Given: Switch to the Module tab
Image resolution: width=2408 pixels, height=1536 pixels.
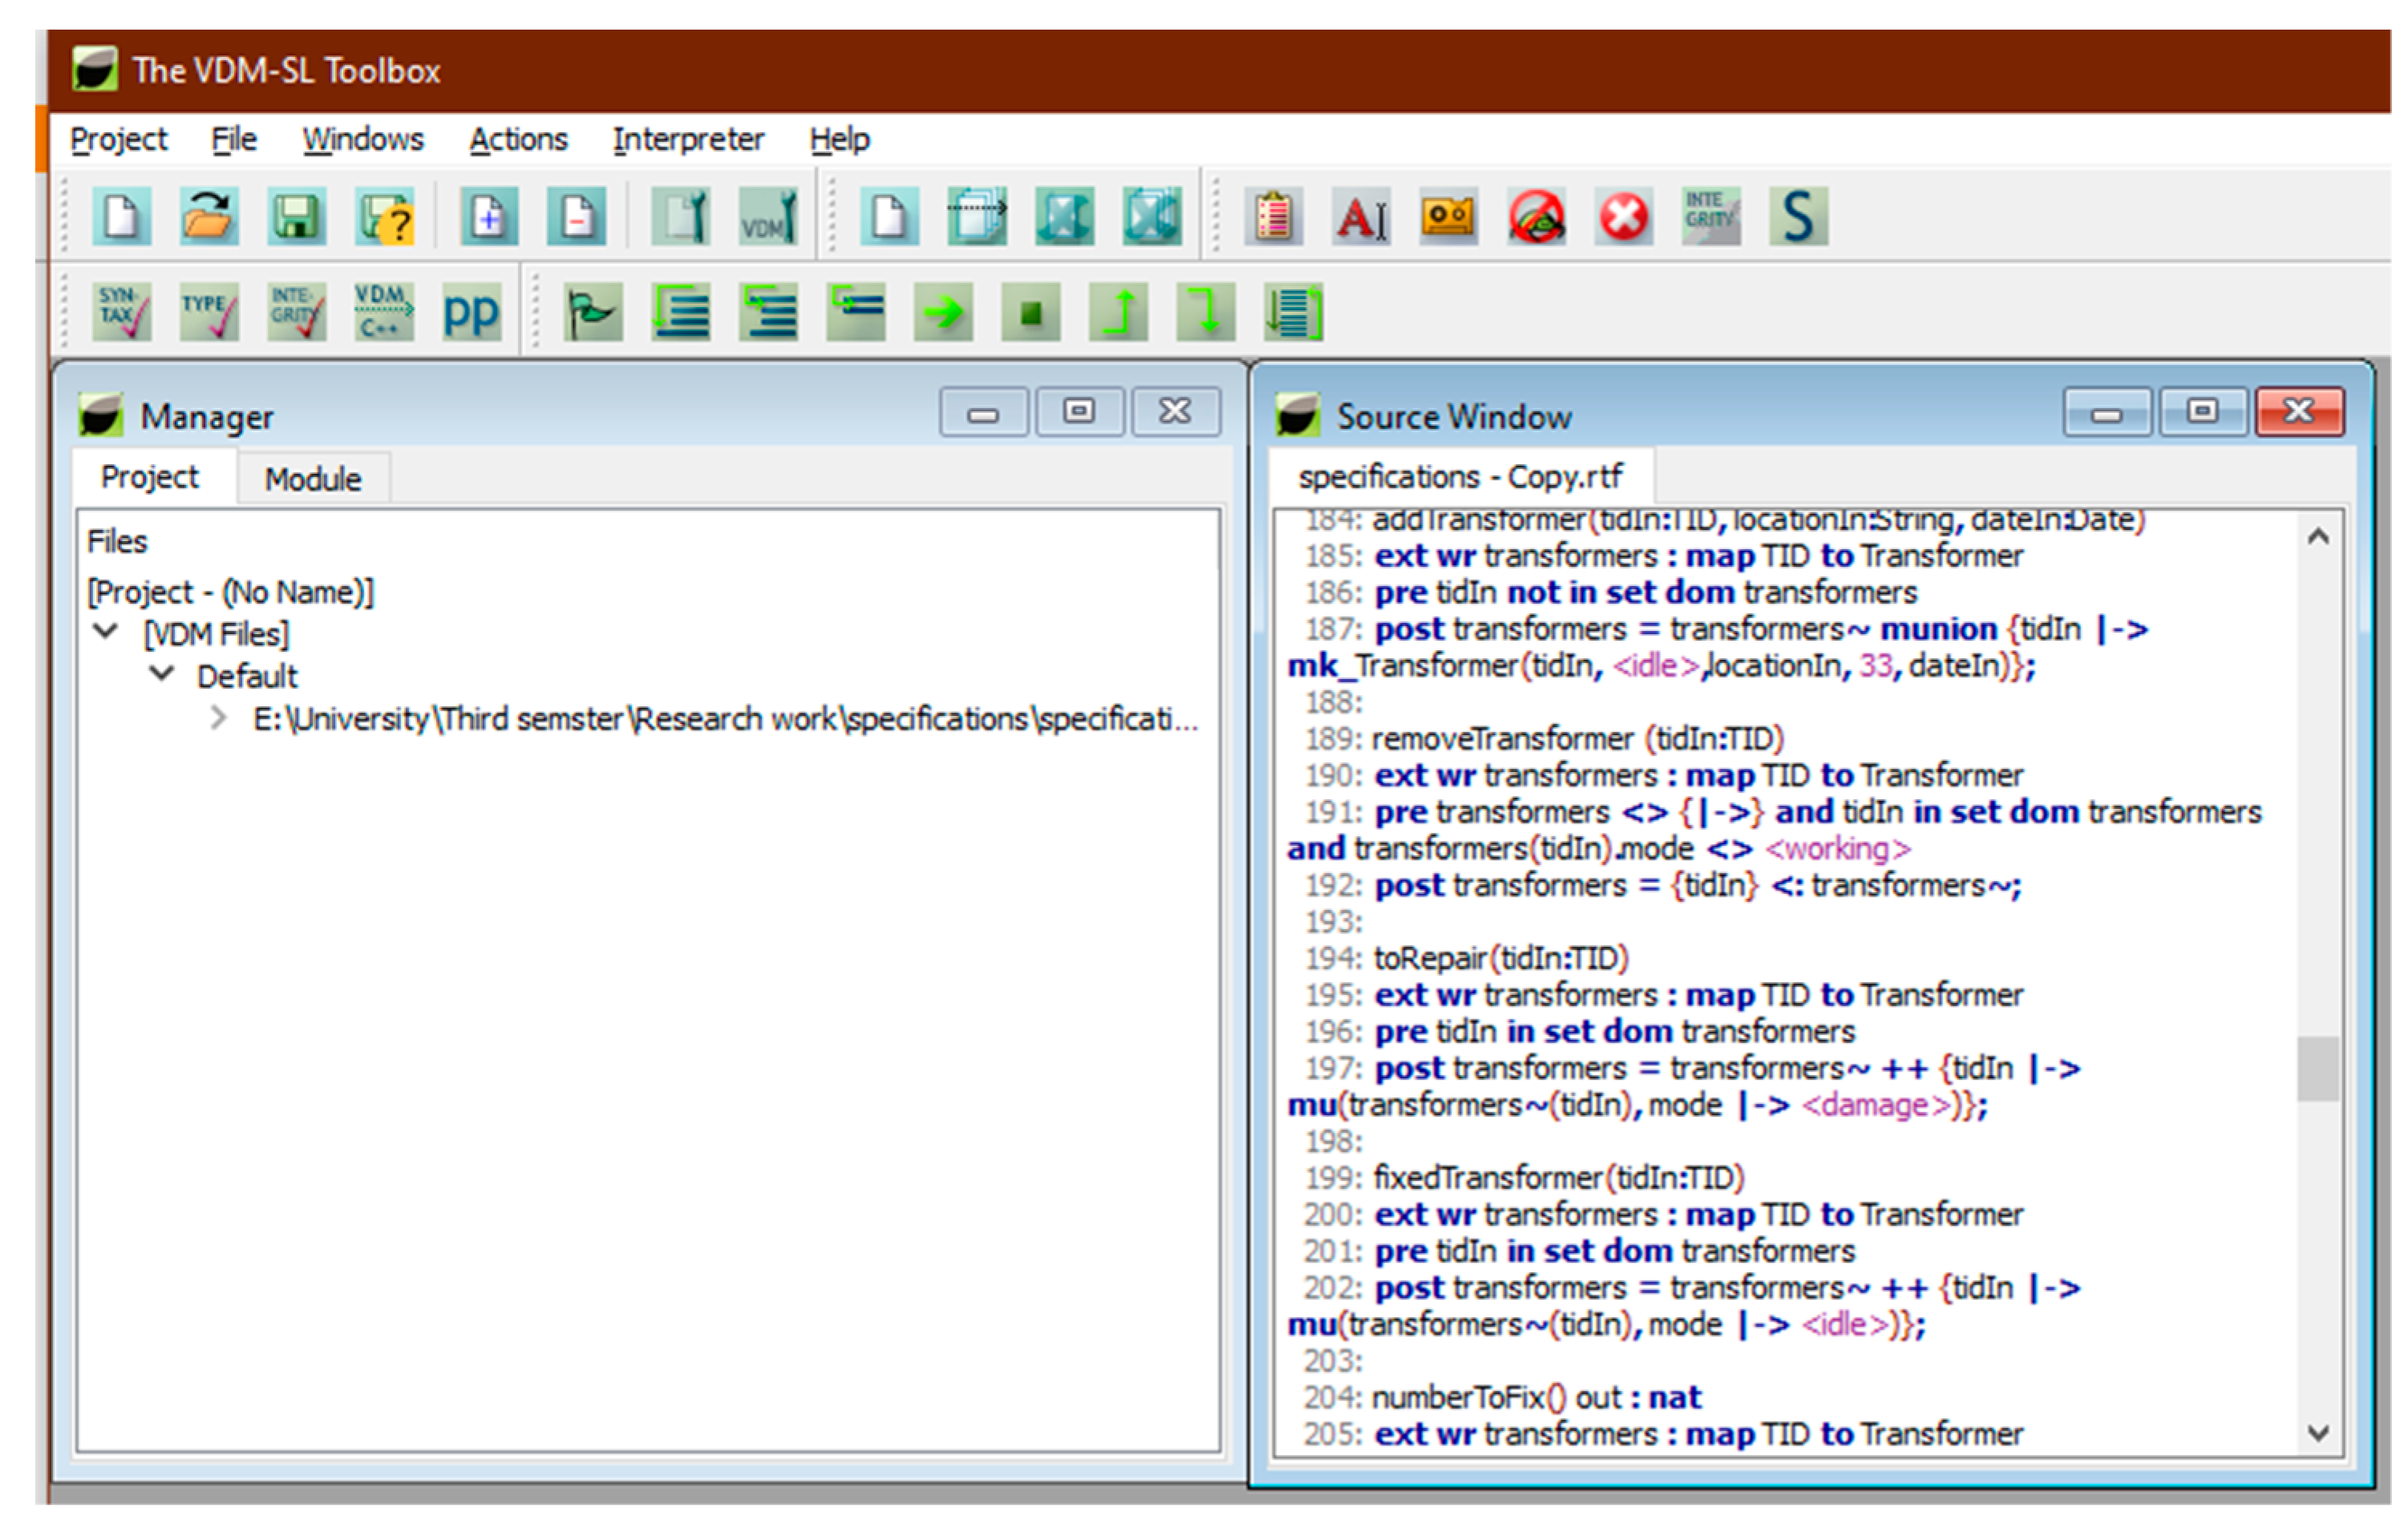Looking at the screenshot, I should coord(312,479).
